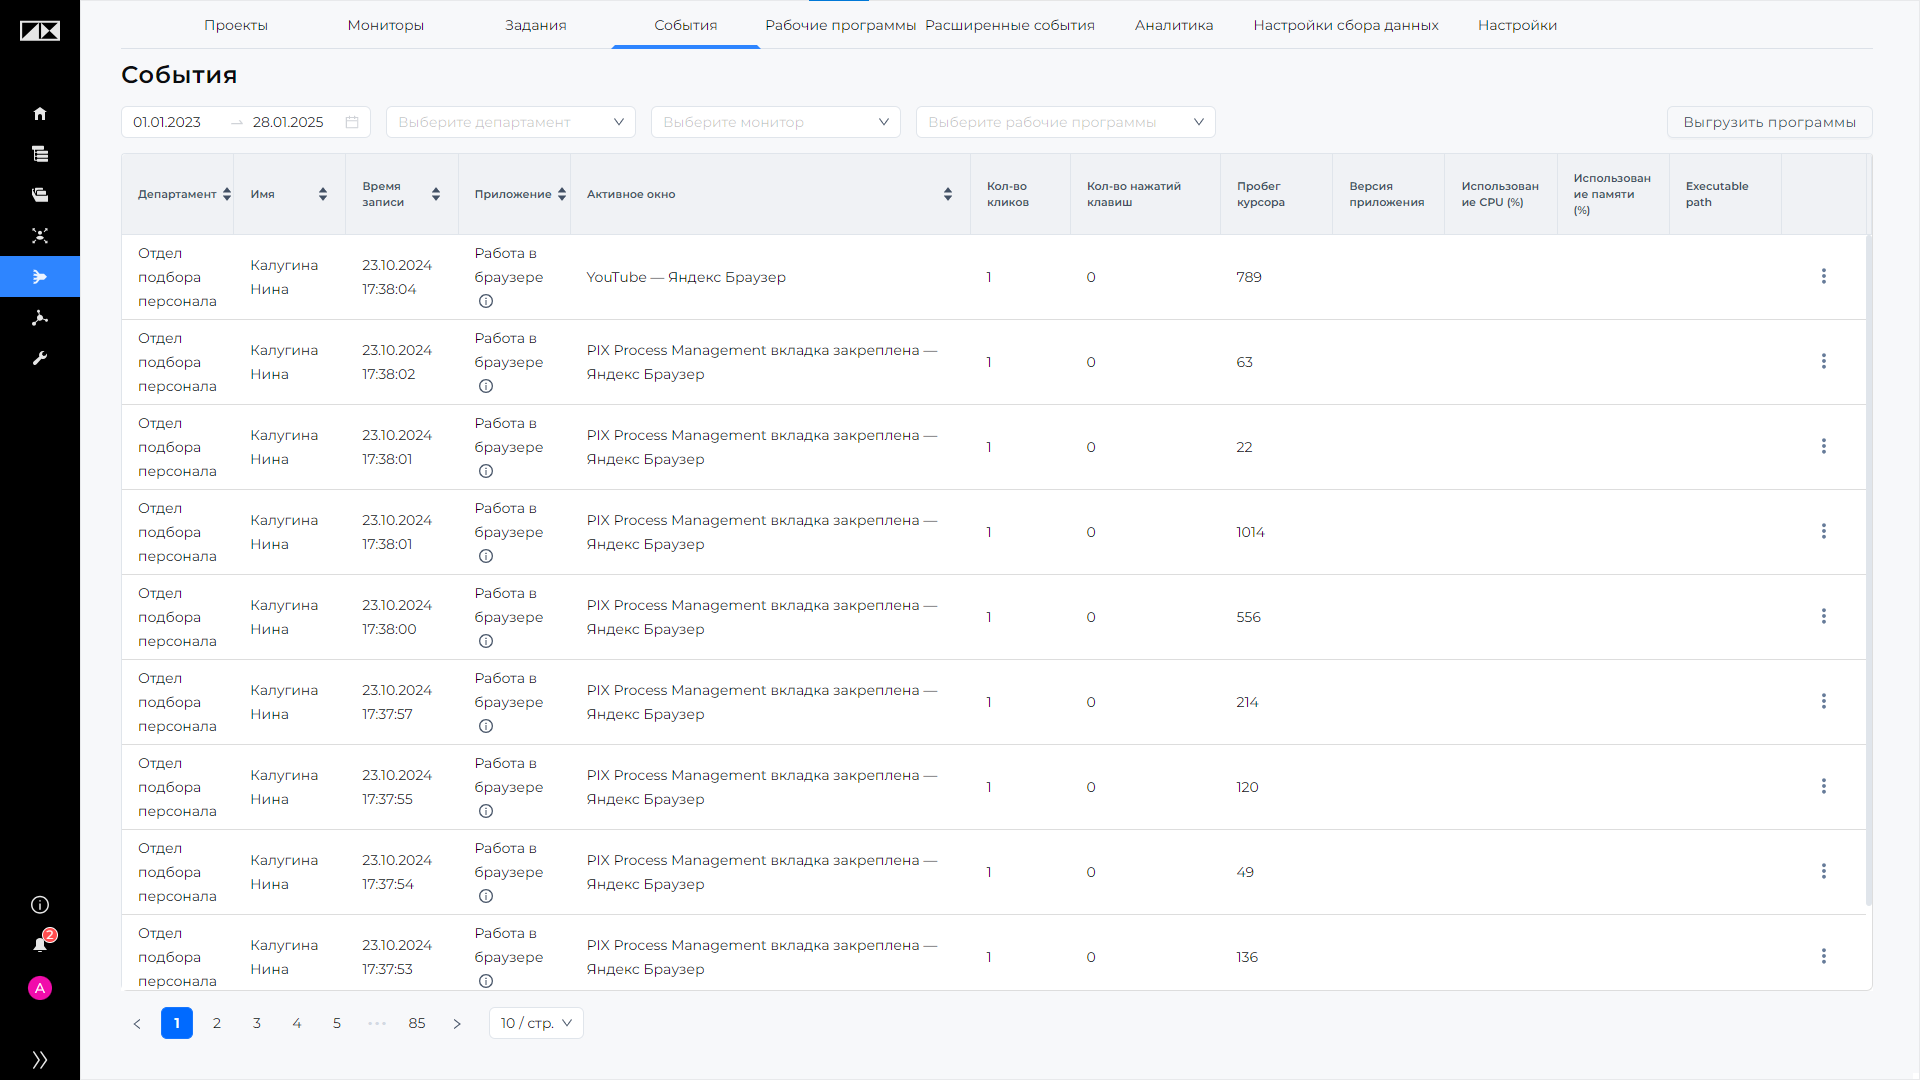Expand sidebar with double chevron icon
The width and height of the screenshot is (1920, 1080).
tap(40, 1060)
